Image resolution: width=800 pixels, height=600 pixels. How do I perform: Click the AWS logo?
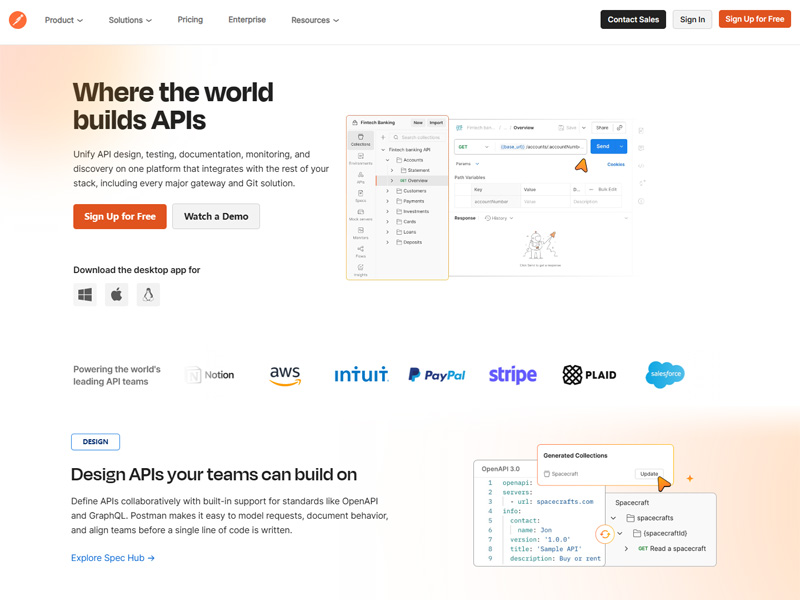285,375
